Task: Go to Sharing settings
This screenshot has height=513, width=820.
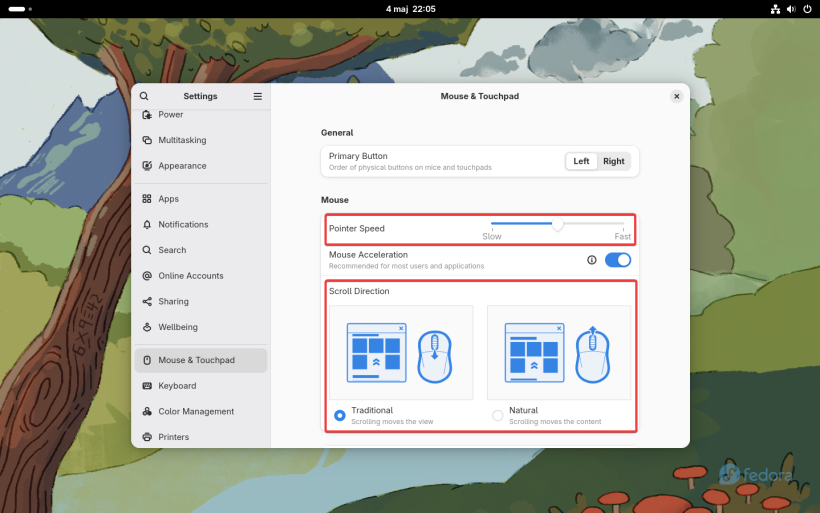Action: [201, 301]
